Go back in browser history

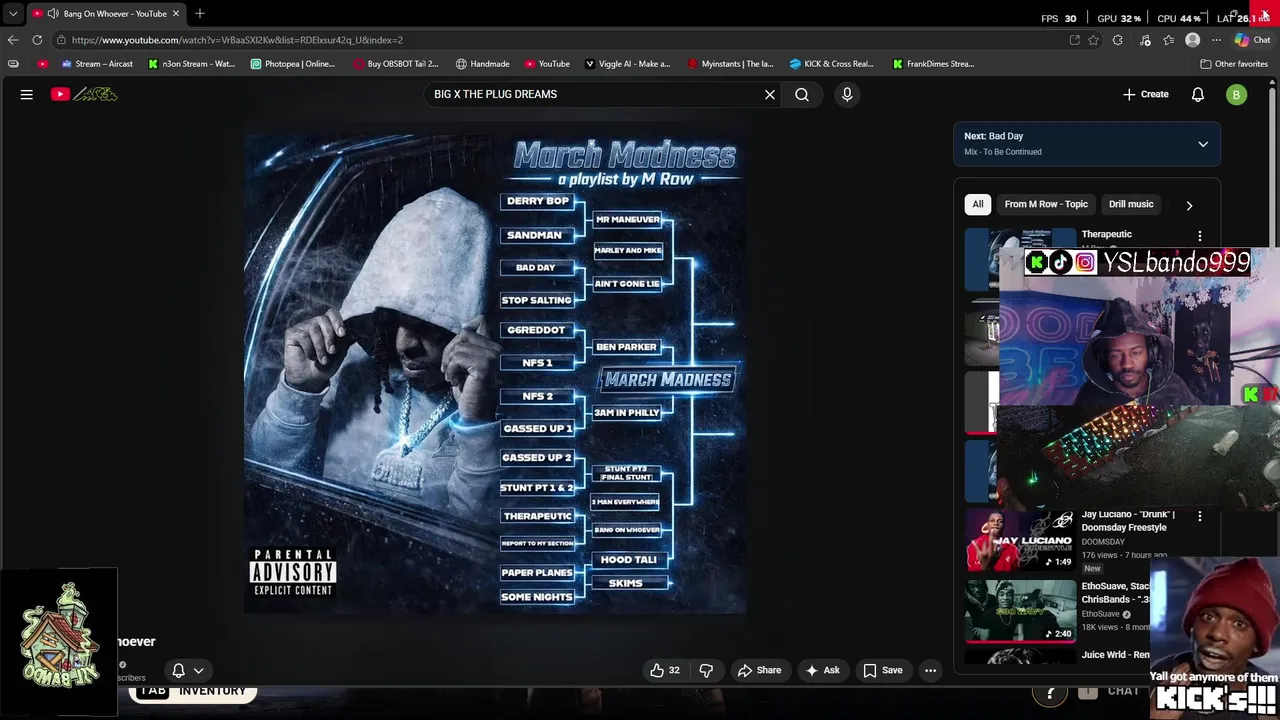click(13, 40)
